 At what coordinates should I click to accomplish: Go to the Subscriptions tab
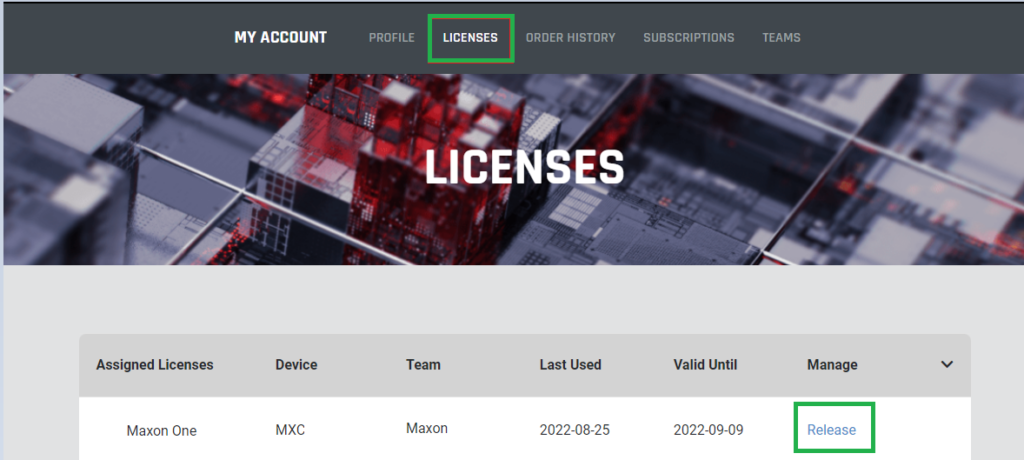pos(688,38)
